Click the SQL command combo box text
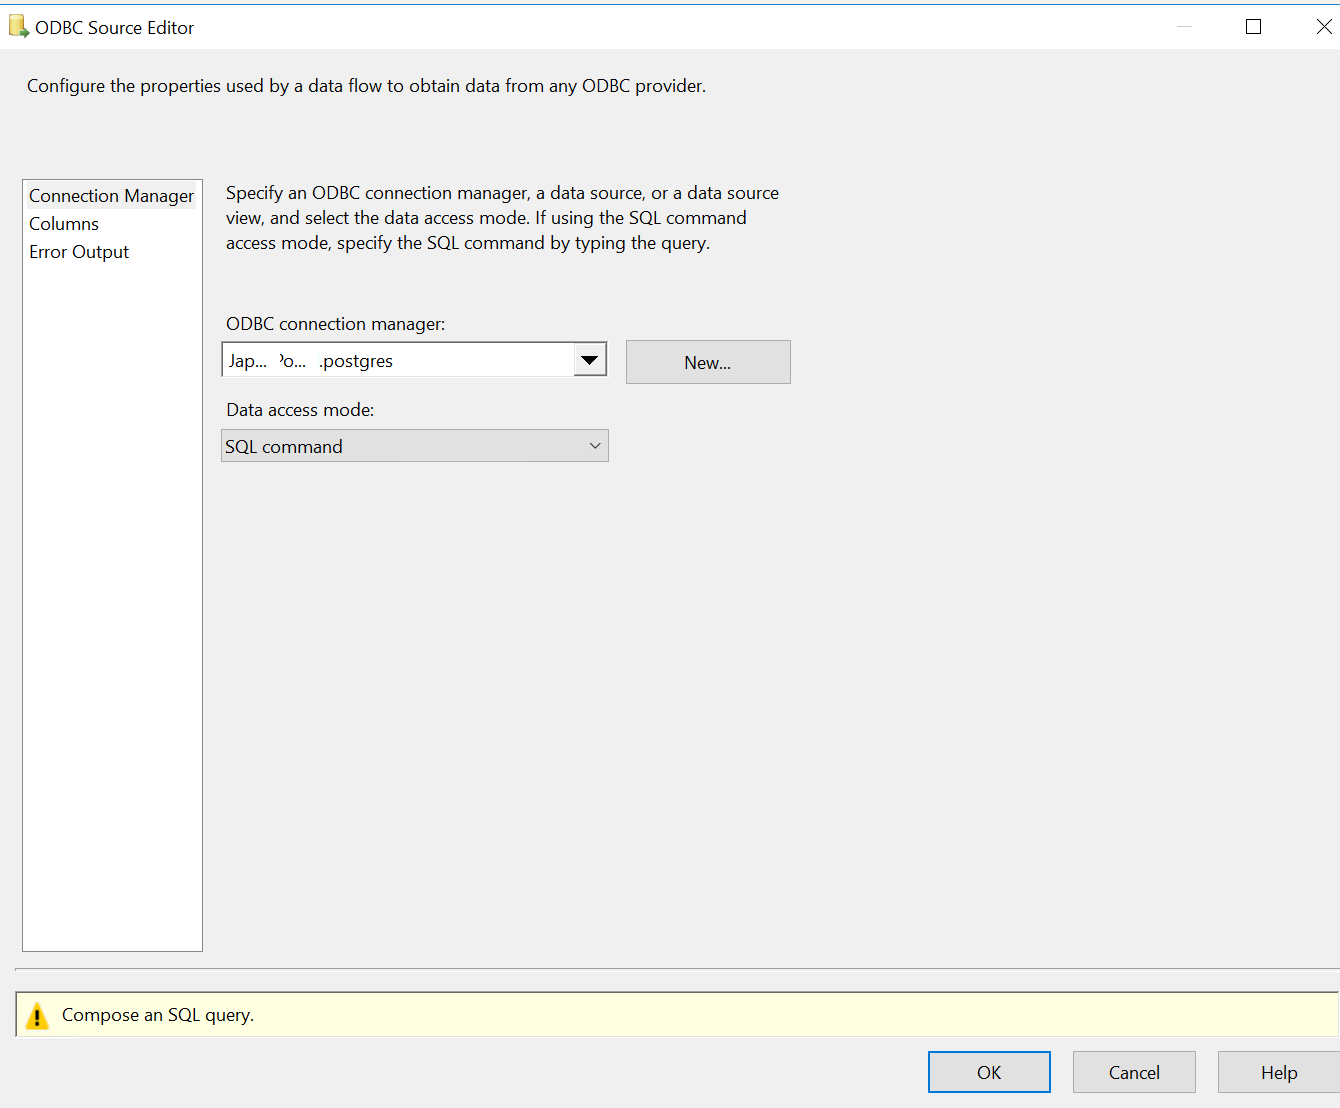 tap(284, 447)
